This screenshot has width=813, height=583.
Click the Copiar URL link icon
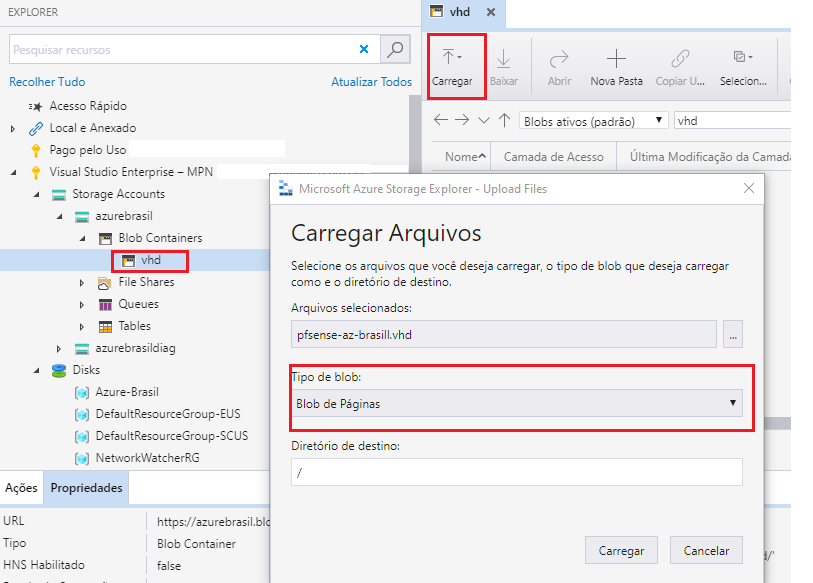[x=680, y=59]
